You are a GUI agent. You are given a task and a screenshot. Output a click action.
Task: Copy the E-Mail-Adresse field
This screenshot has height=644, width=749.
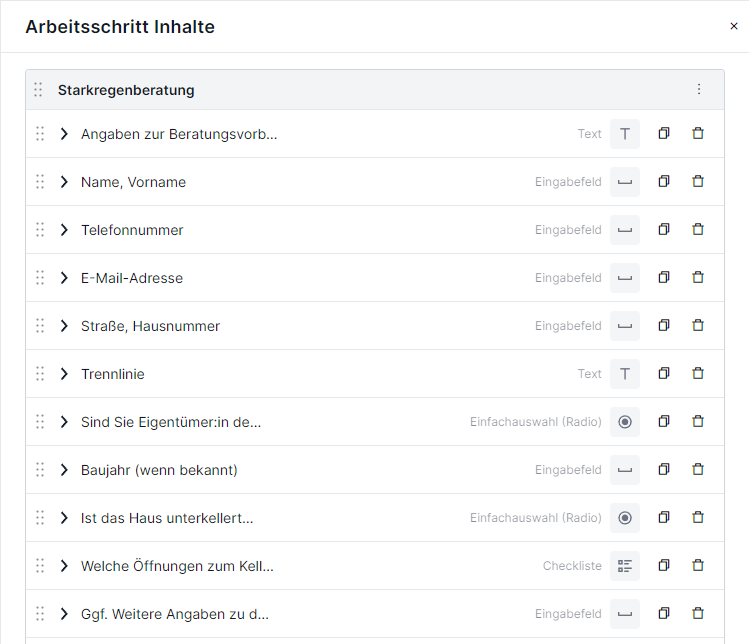coord(664,278)
